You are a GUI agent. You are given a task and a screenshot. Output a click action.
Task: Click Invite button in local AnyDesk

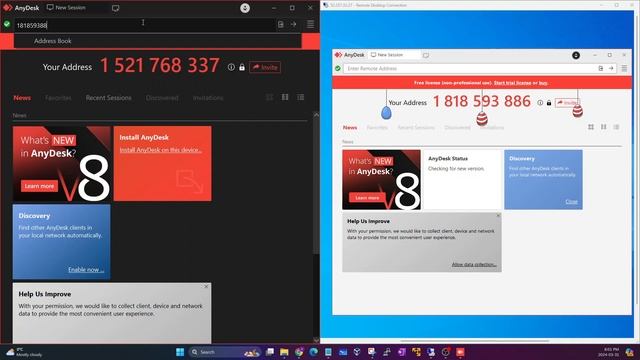(x=265, y=67)
